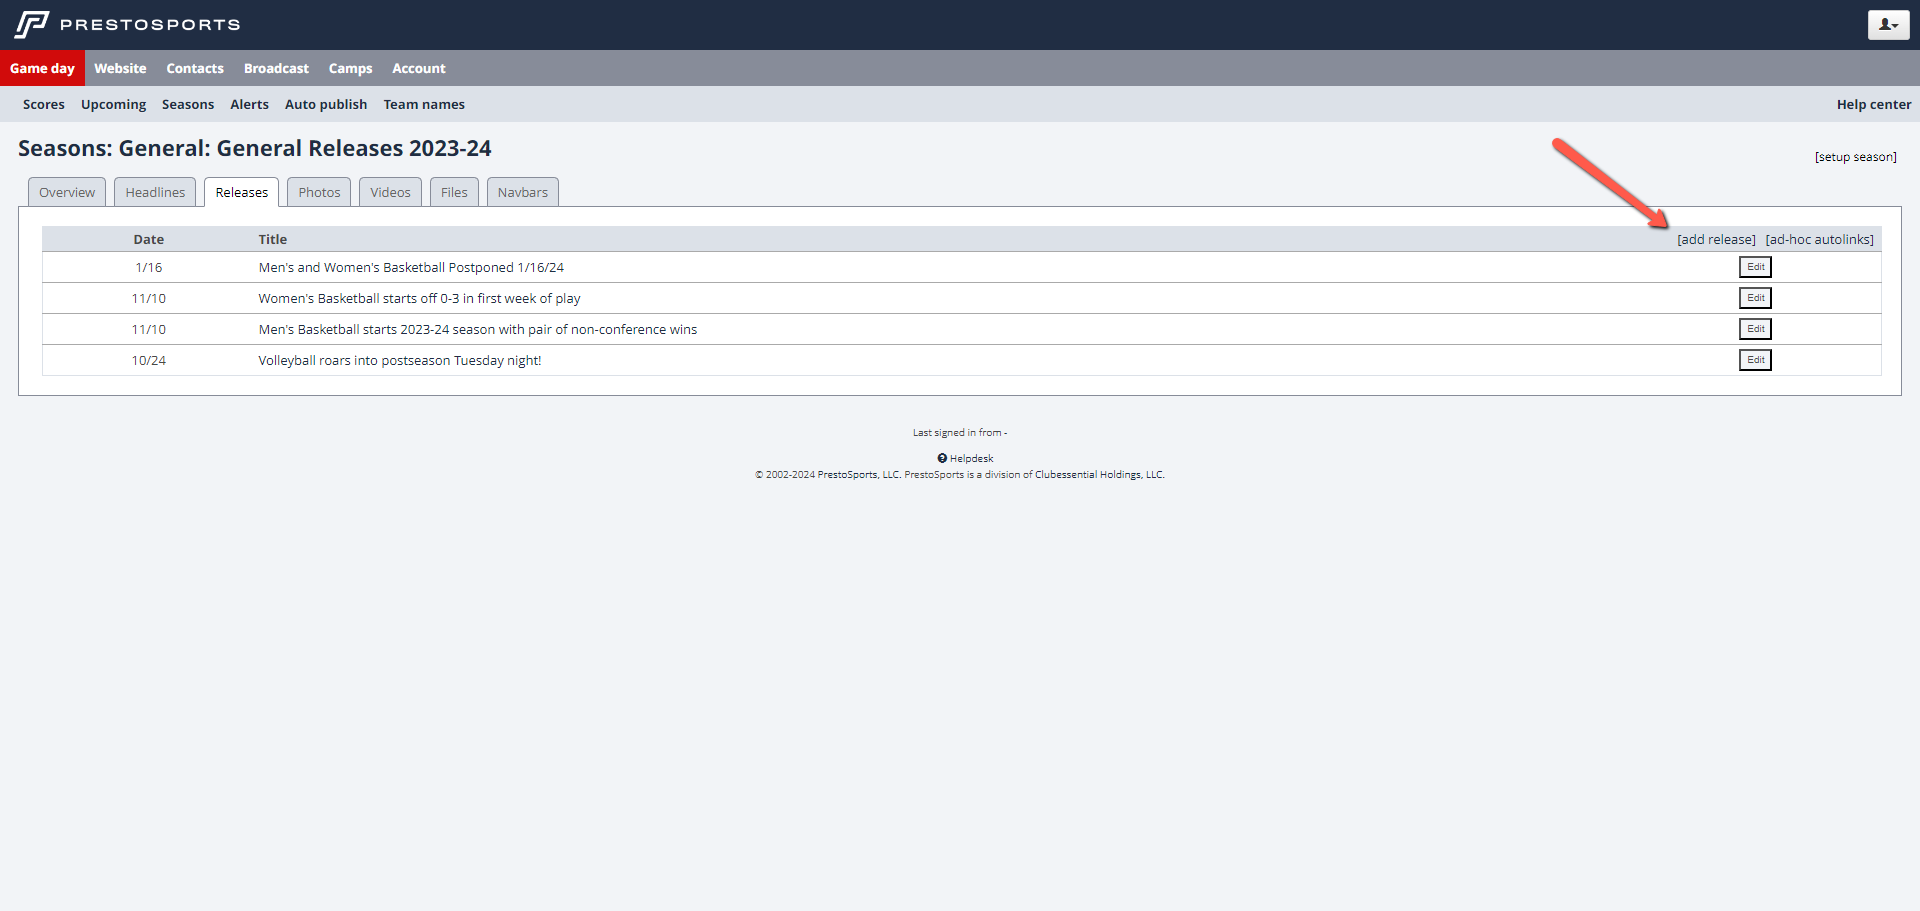Open the Website menu
The height and width of the screenshot is (911, 1920).
pyautogui.click(x=120, y=68)
